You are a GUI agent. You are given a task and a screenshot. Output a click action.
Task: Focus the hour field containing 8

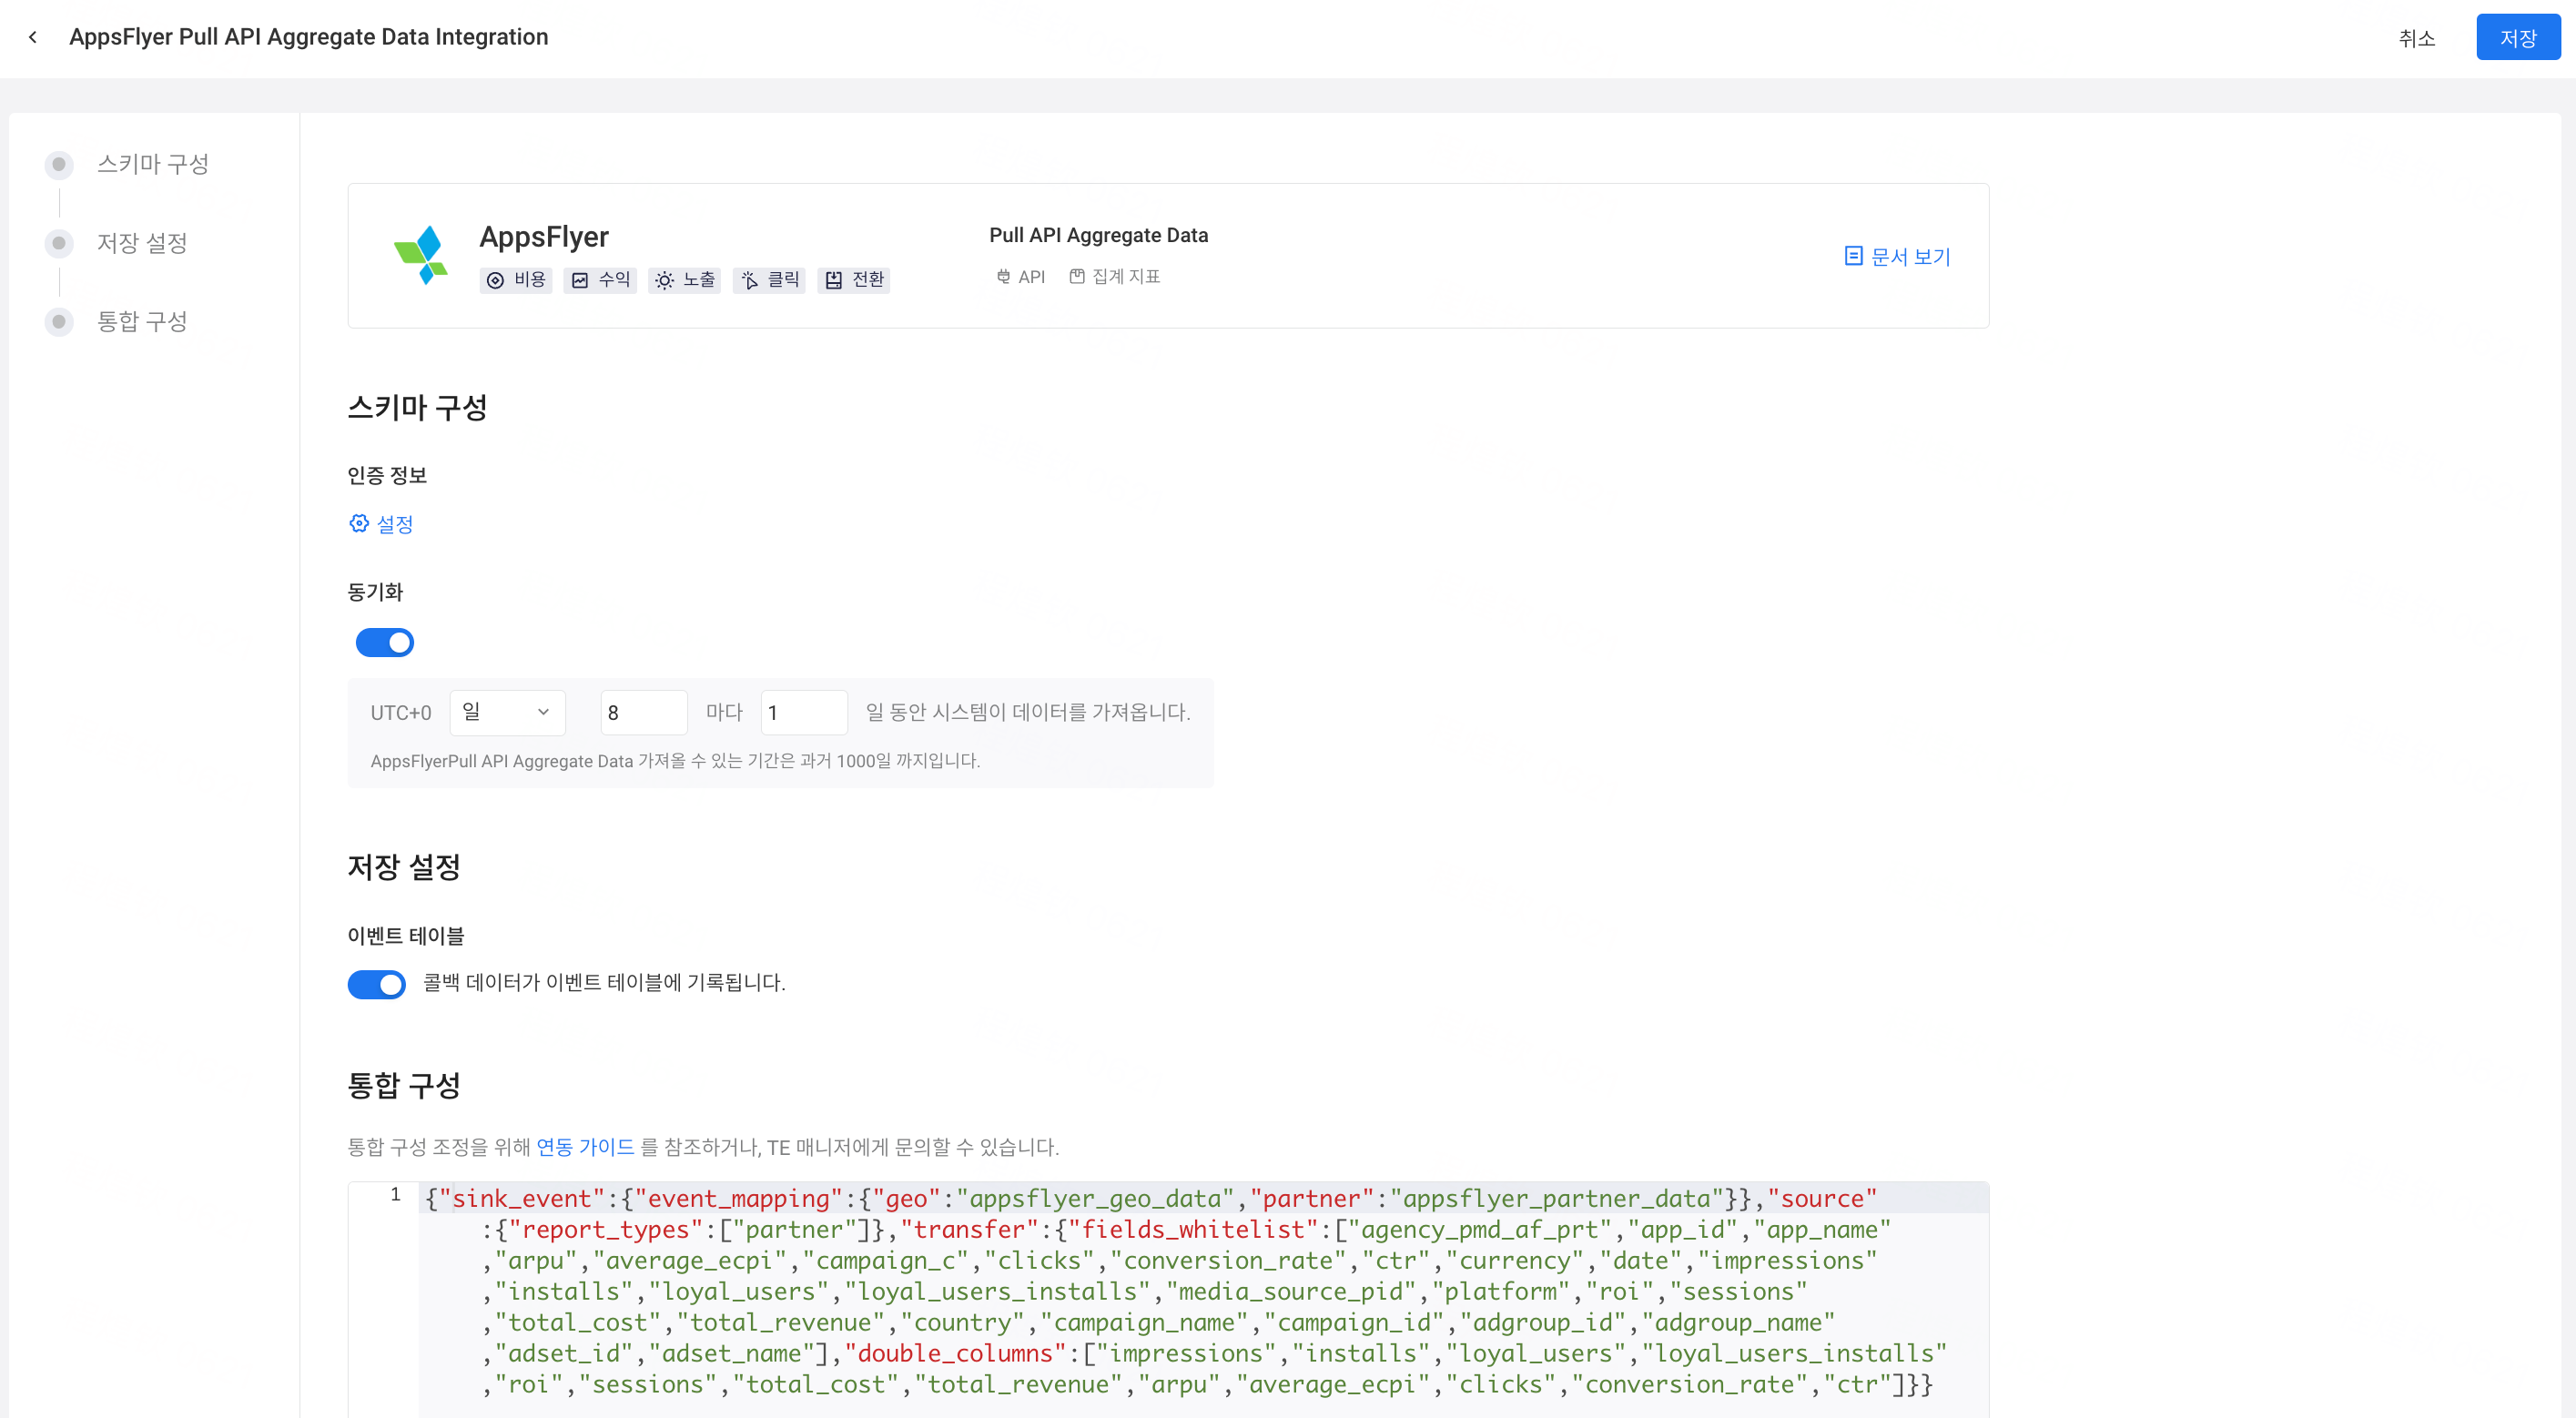[x=643, y=712]
